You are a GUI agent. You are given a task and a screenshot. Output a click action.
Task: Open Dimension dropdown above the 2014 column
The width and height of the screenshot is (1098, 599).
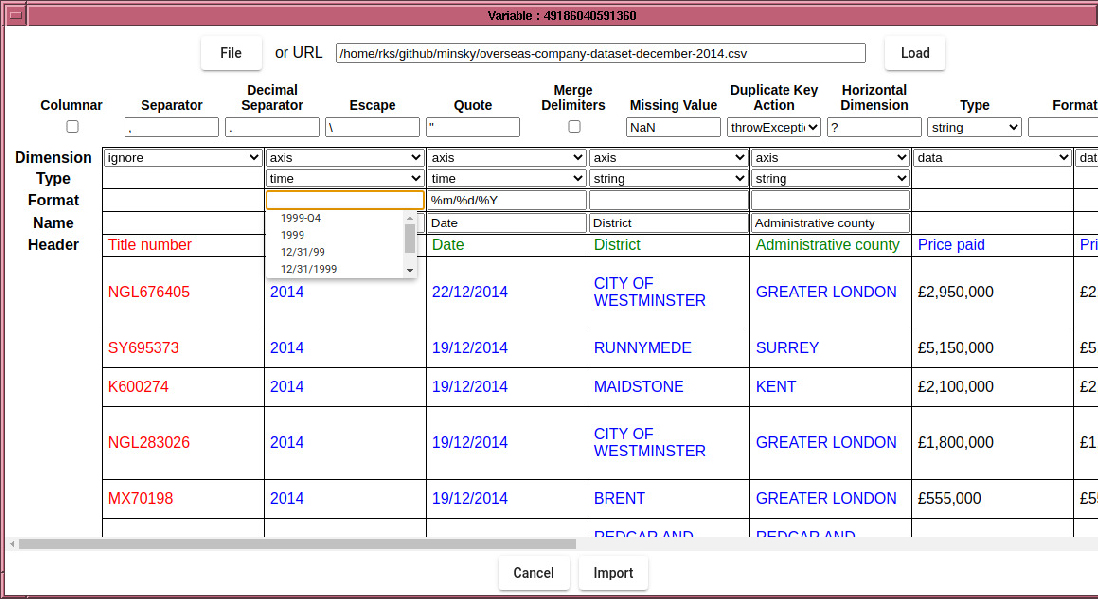click(x=345, y=158)
